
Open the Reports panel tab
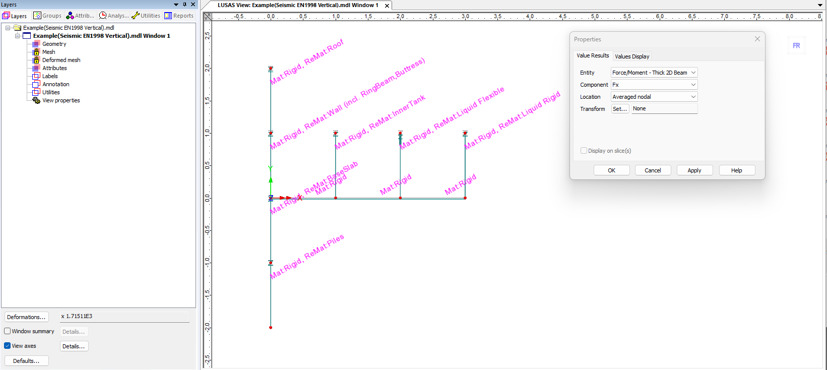click(179, 16)
